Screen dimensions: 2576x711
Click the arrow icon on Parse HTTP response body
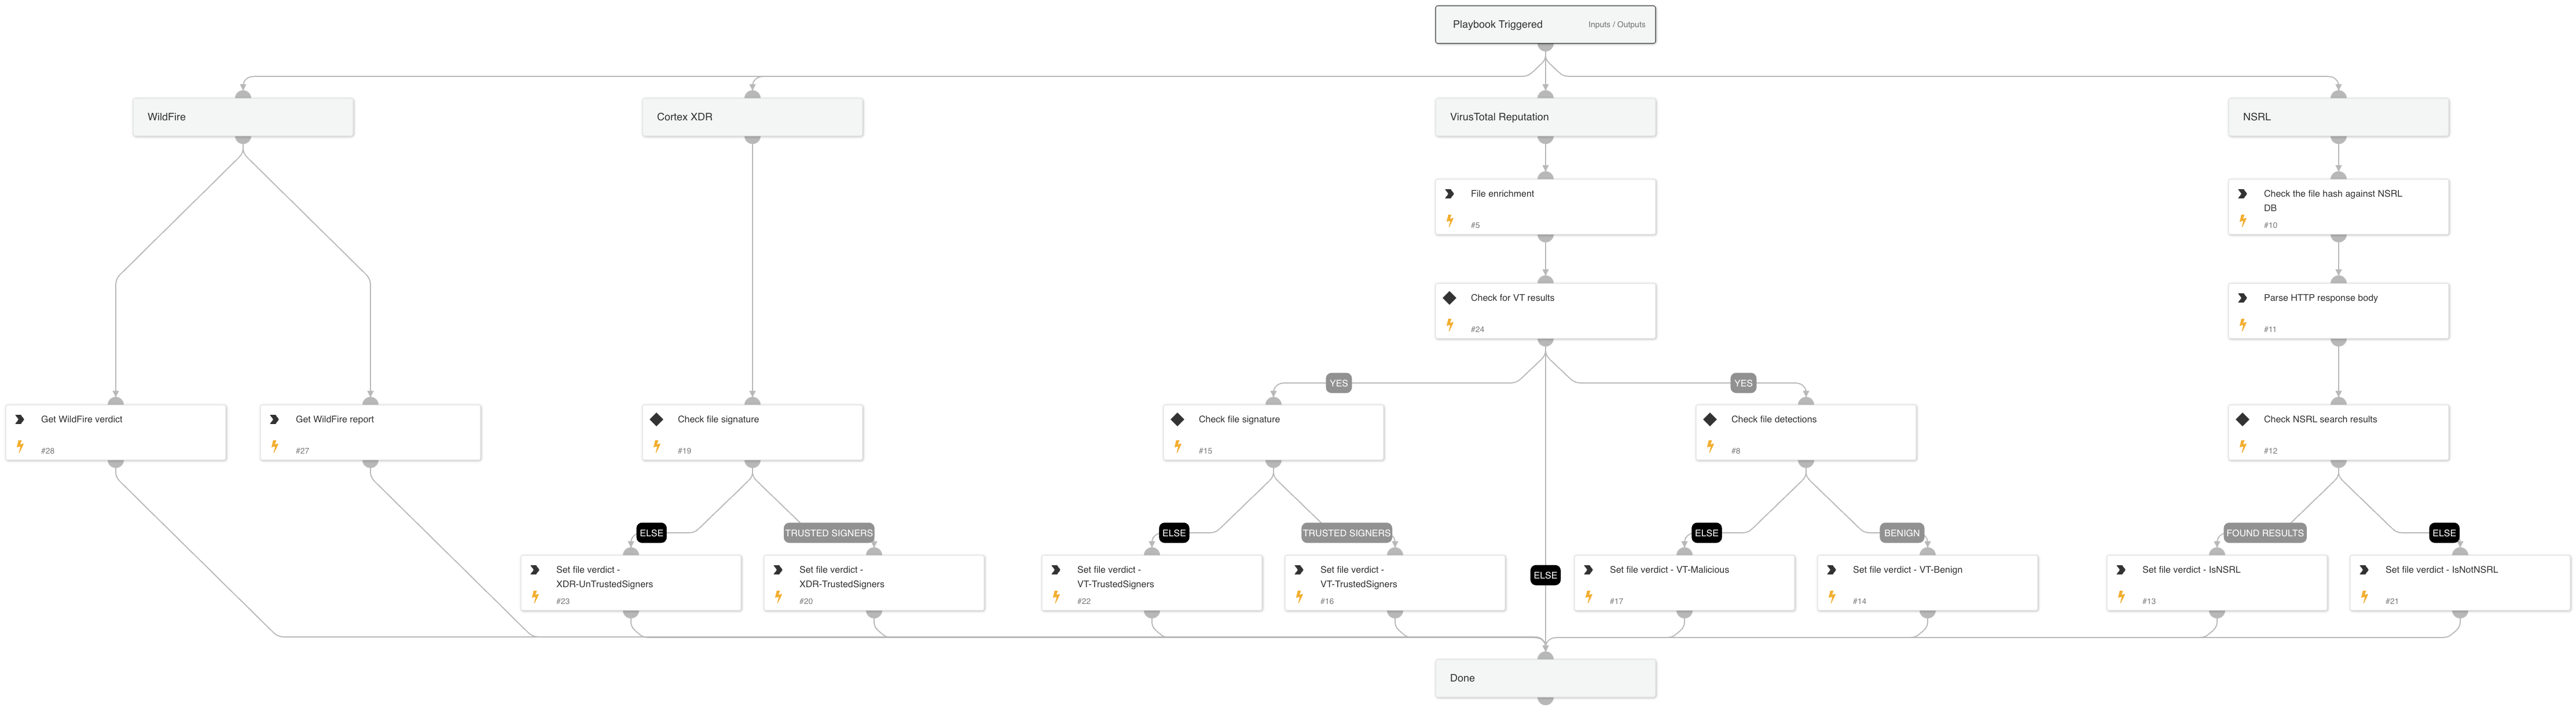point(2242,298)
